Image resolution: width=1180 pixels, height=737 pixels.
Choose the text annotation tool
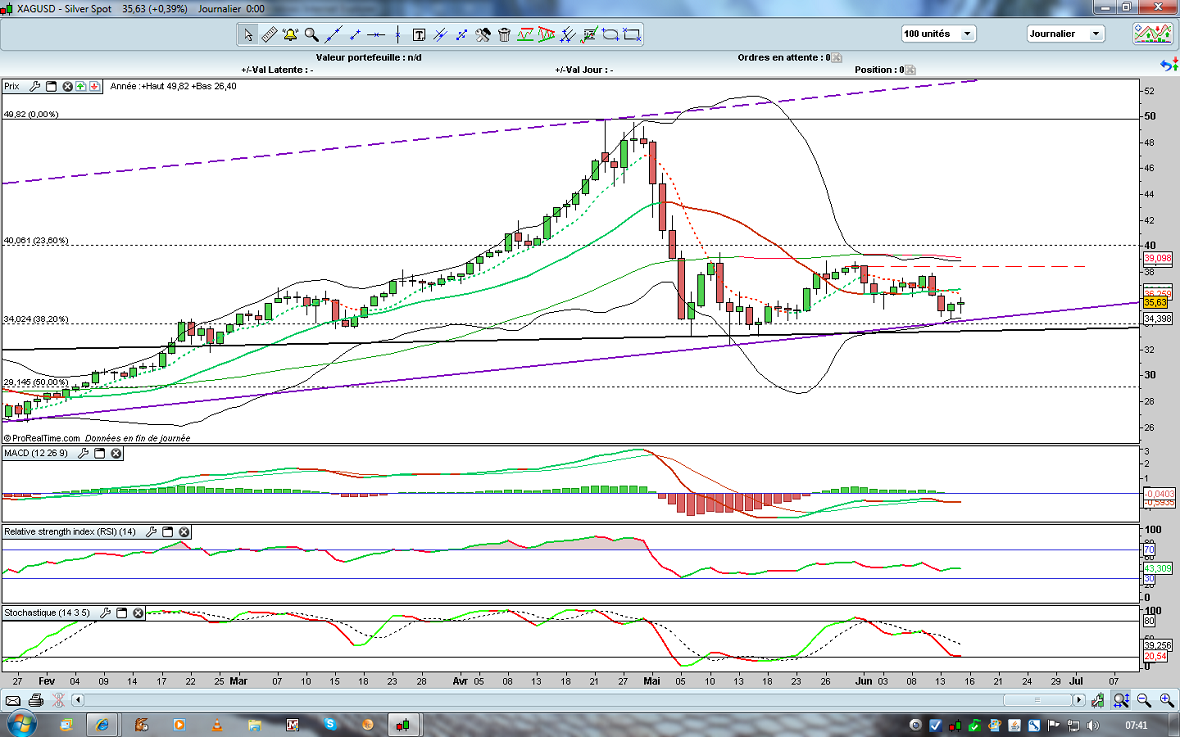click(419, 34)
